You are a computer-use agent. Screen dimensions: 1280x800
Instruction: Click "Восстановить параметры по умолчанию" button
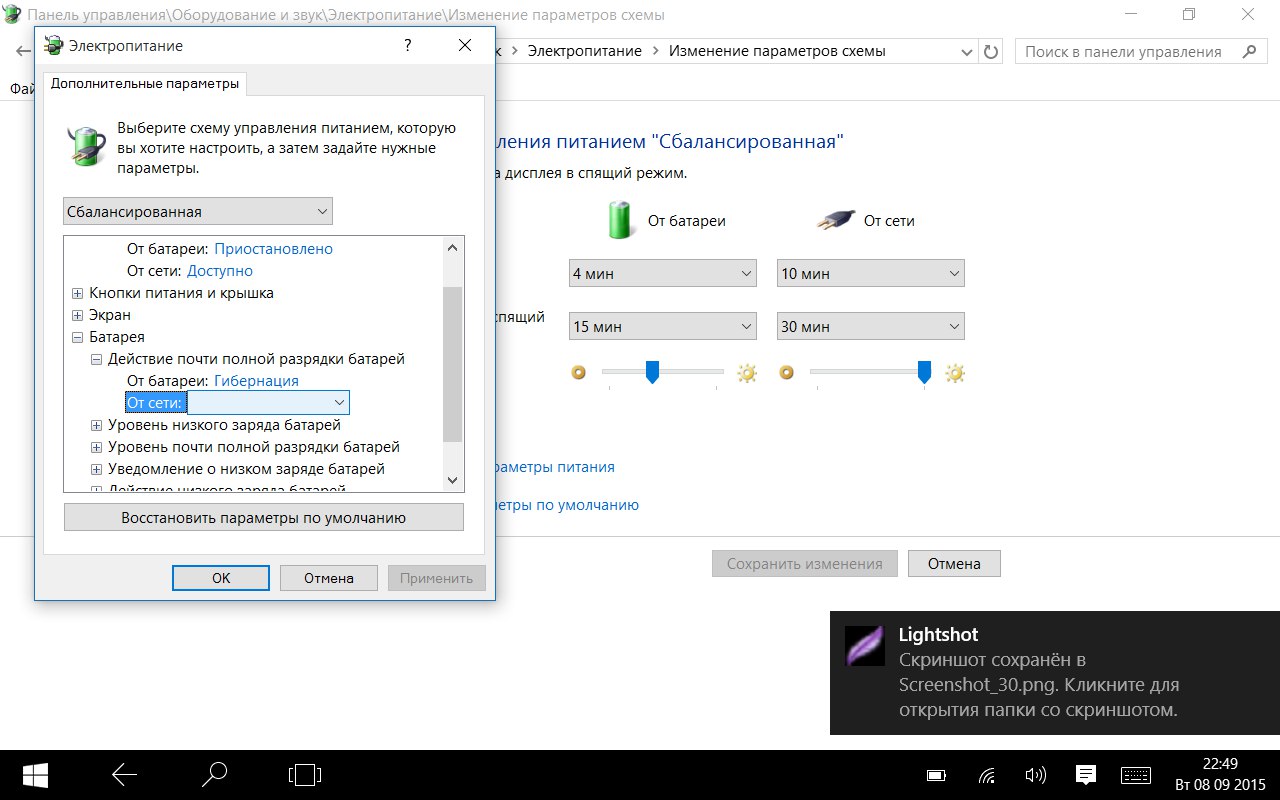[263, 517]
